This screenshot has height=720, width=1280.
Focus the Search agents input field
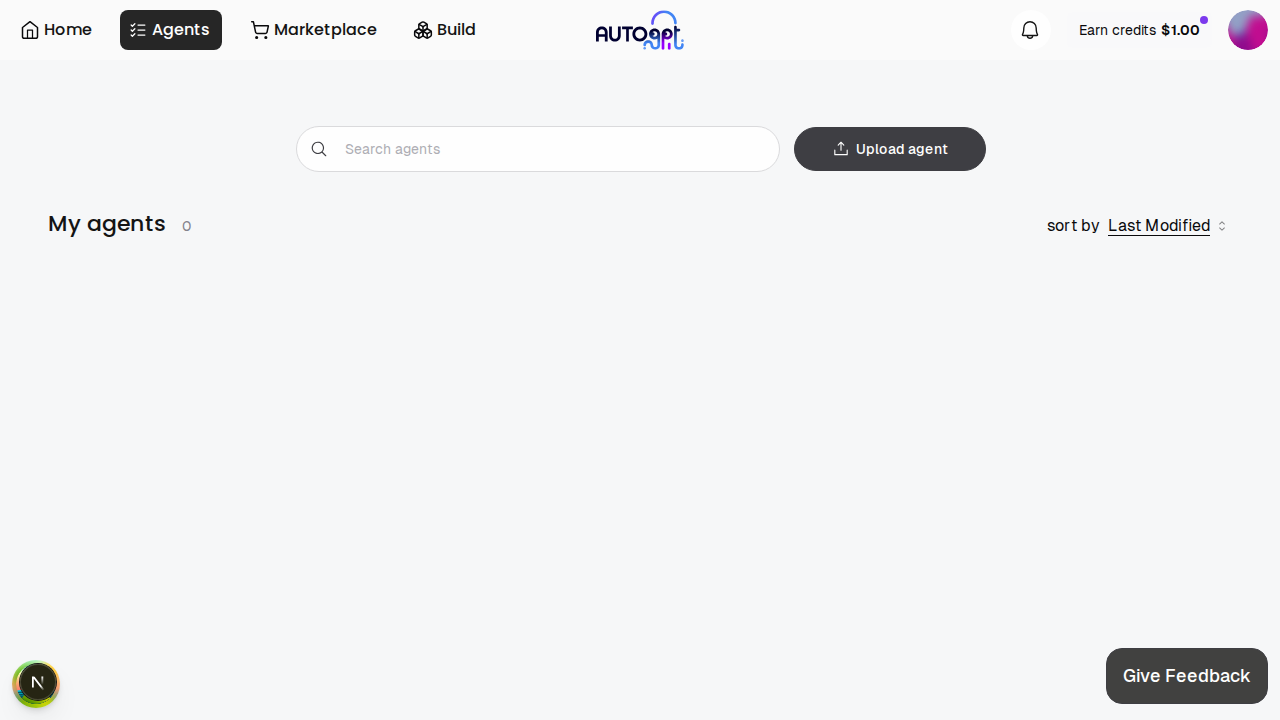click(550, 149)
